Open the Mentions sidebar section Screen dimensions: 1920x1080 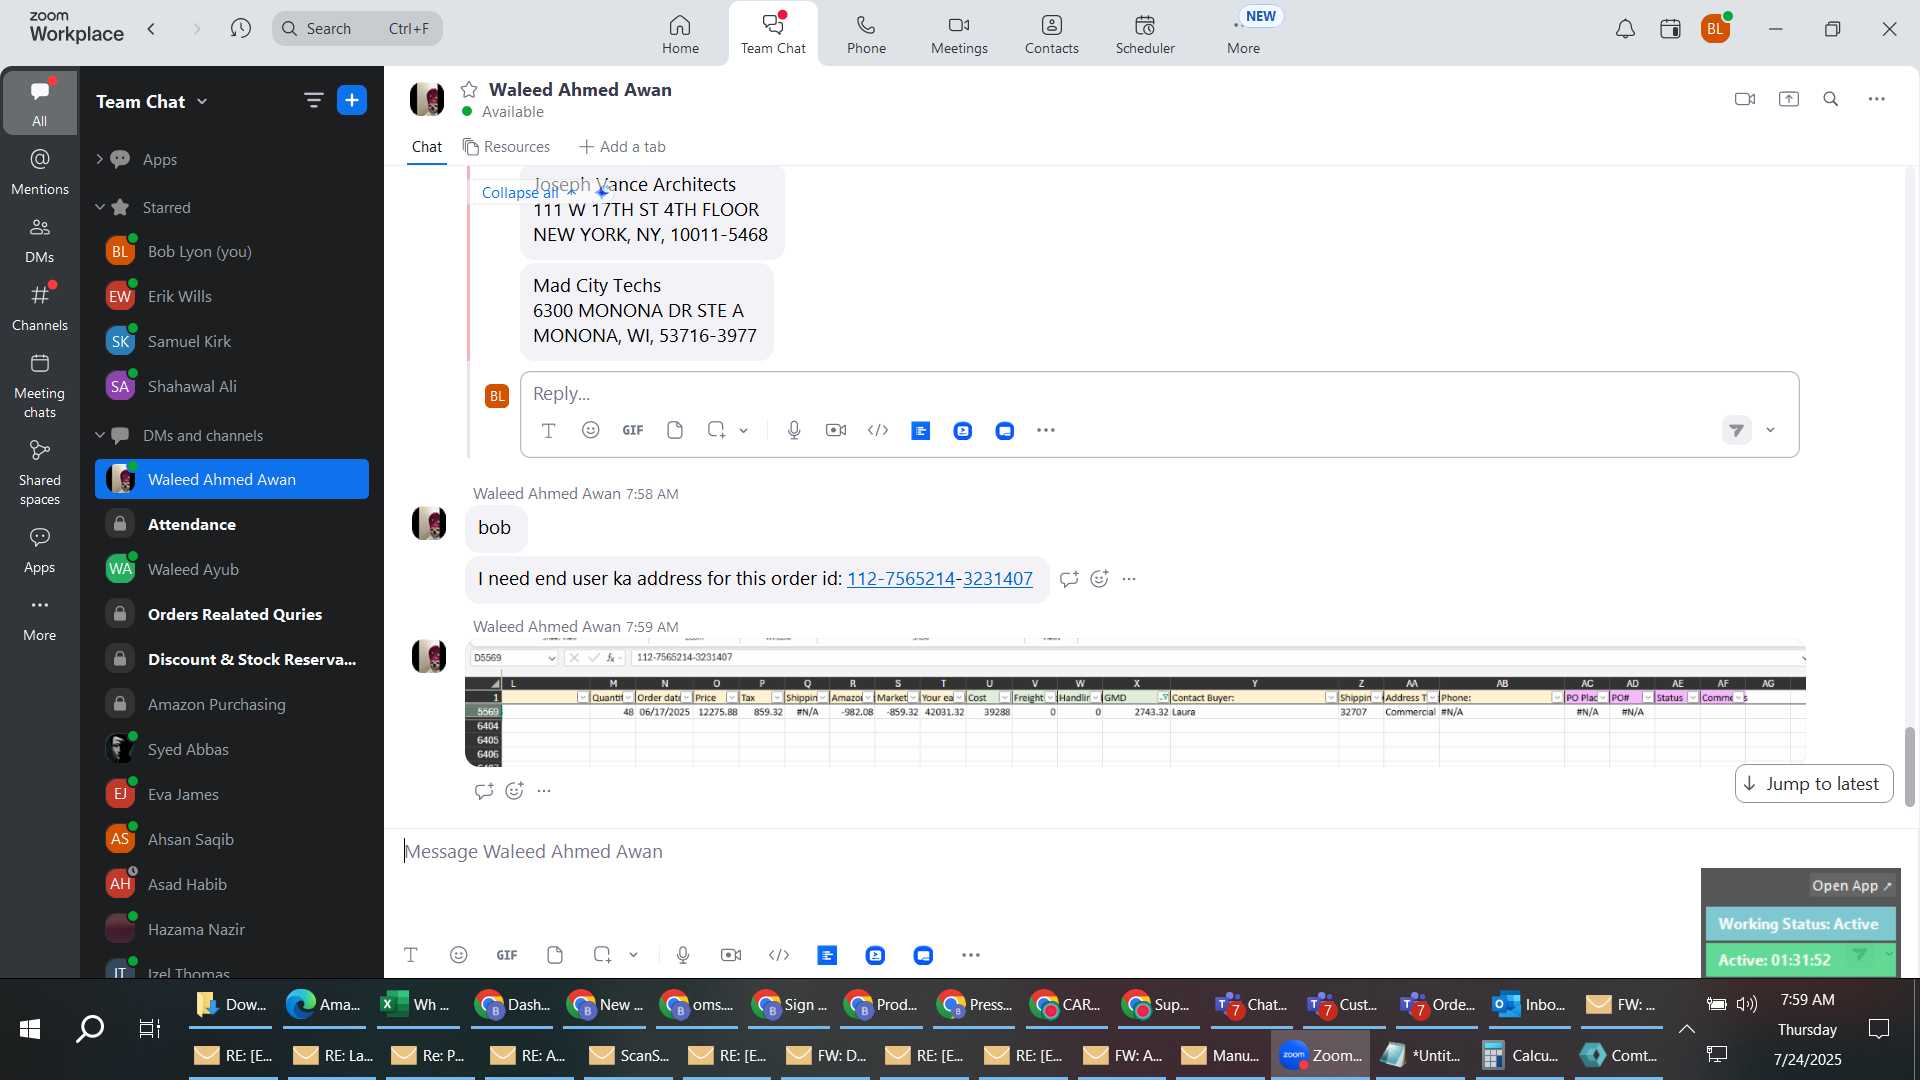pos(40,172)
